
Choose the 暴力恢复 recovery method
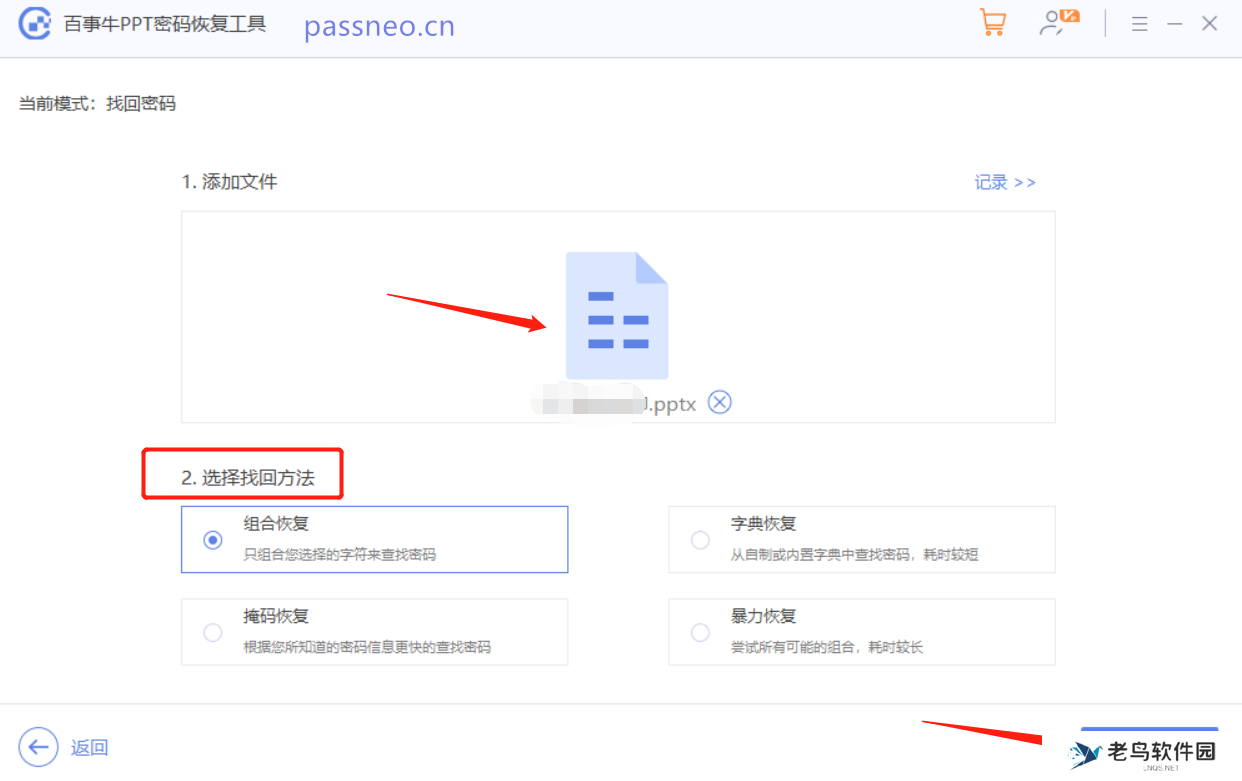point(699,632)
